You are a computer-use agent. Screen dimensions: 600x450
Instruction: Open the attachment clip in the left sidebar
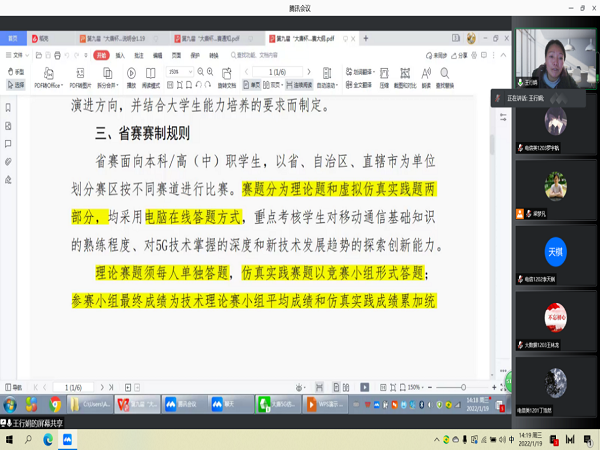(x=8, y=162)
